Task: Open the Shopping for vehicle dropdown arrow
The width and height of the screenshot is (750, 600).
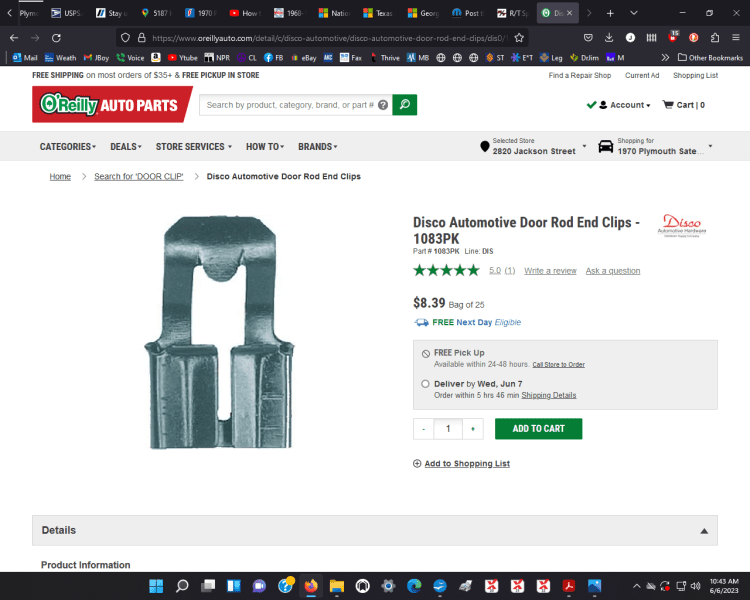Action: point(710,146)
